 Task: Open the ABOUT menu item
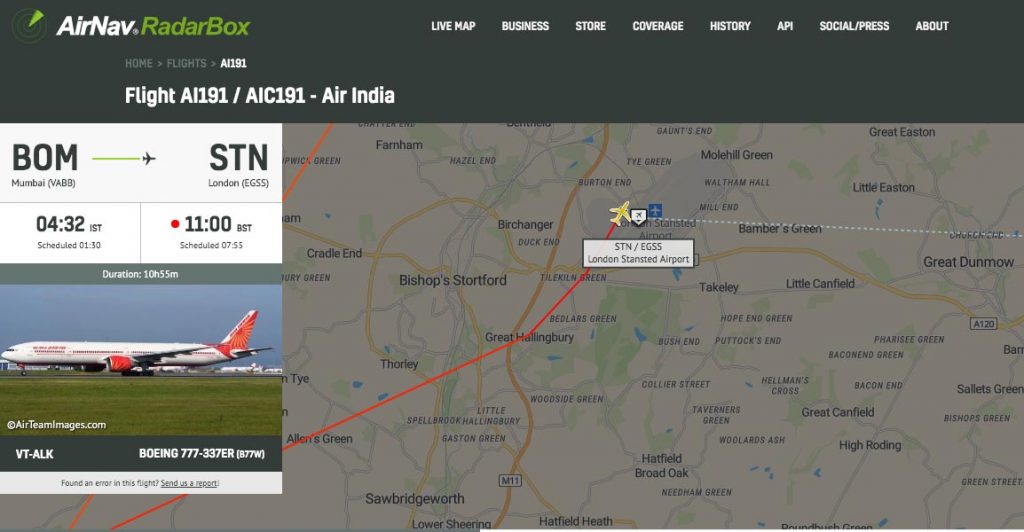[x=932, y=26]
